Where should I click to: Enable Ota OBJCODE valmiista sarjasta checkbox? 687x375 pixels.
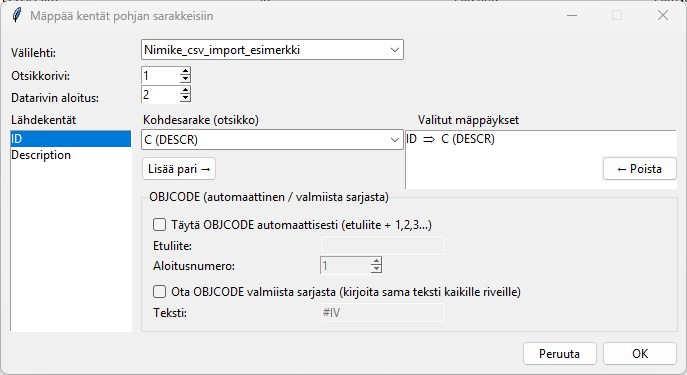click(x=159, y=292)
